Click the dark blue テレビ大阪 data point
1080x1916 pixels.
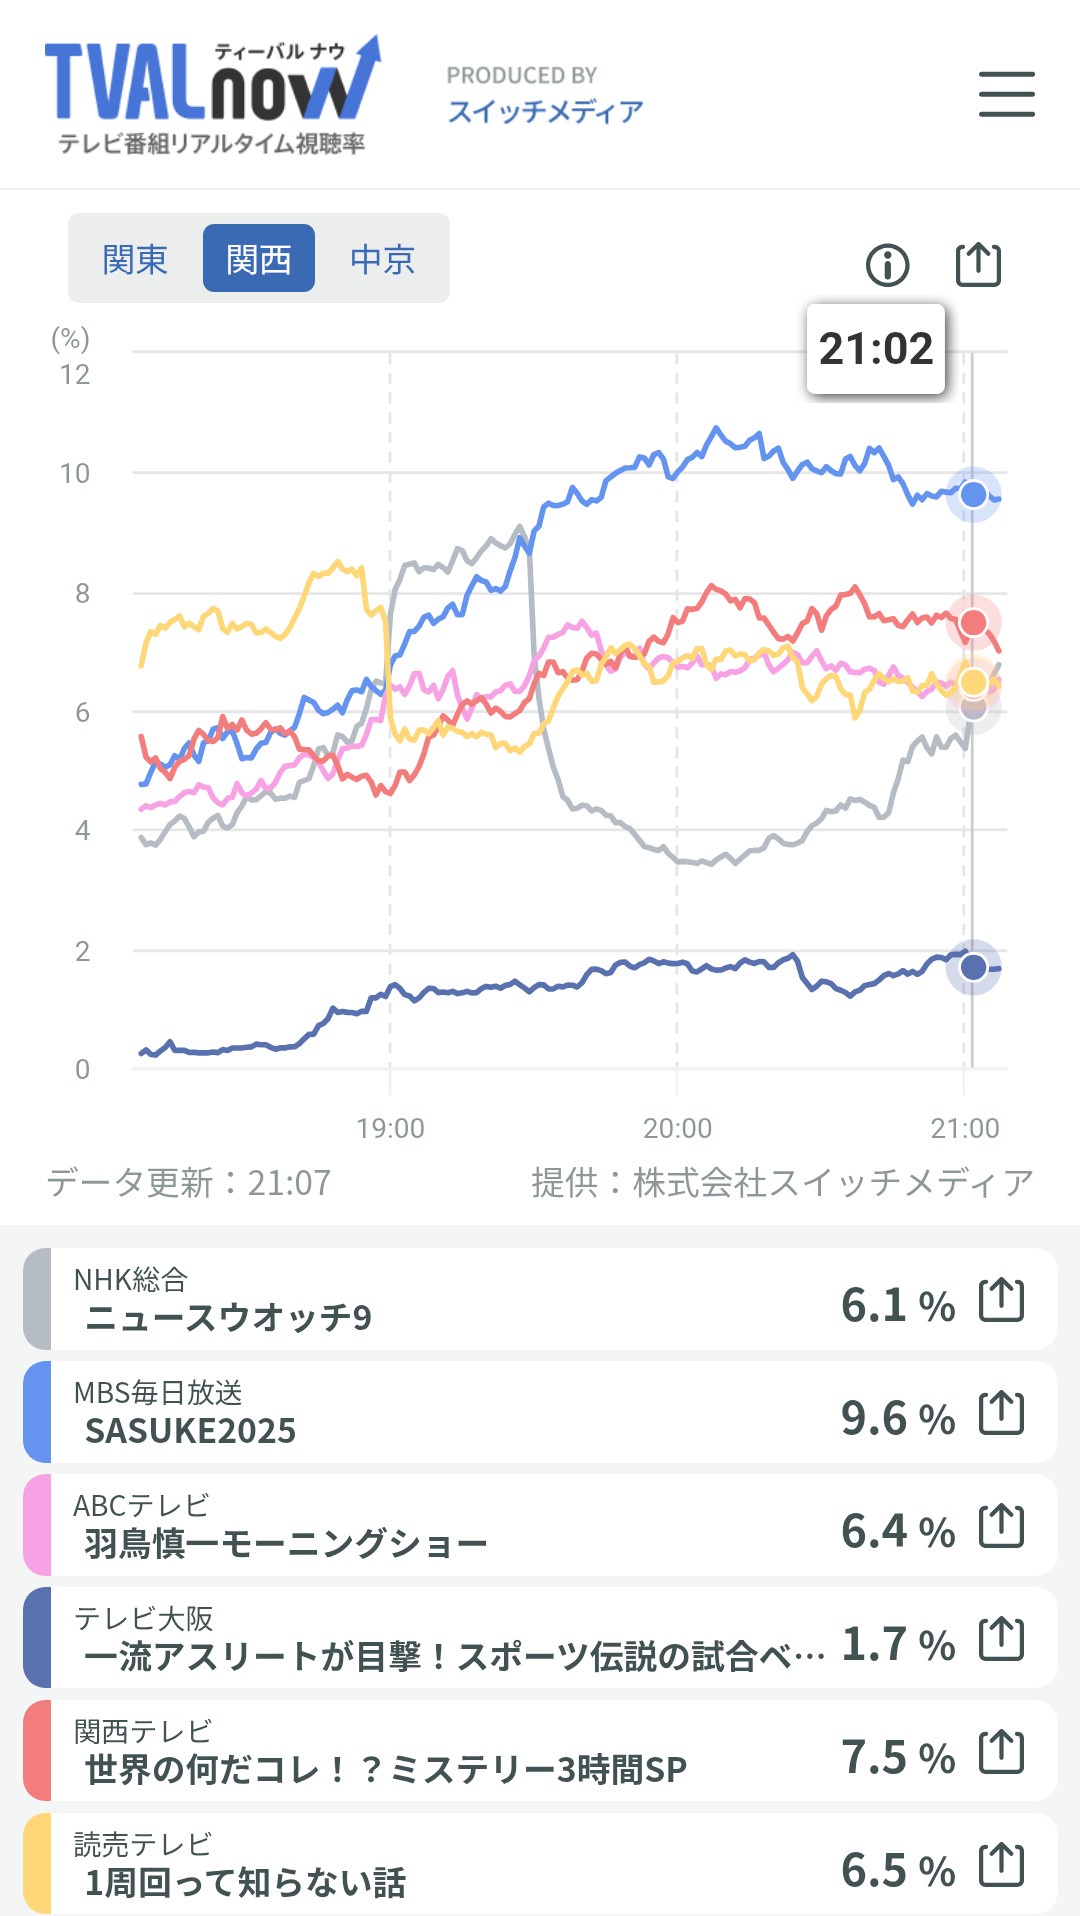click(973, 967)
